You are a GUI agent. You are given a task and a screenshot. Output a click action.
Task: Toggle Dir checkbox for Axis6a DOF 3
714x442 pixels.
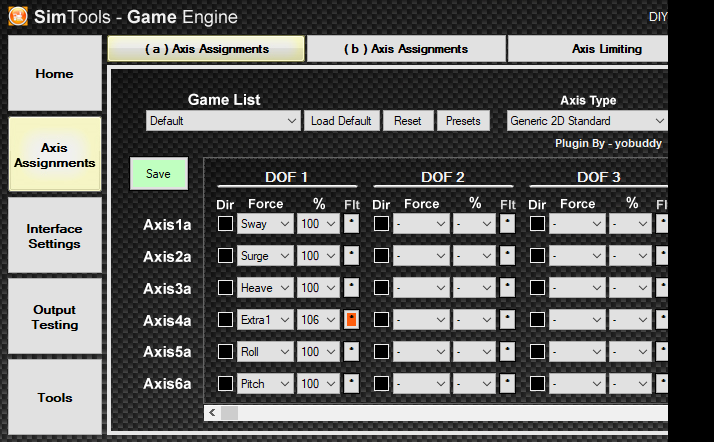point(537,383)
